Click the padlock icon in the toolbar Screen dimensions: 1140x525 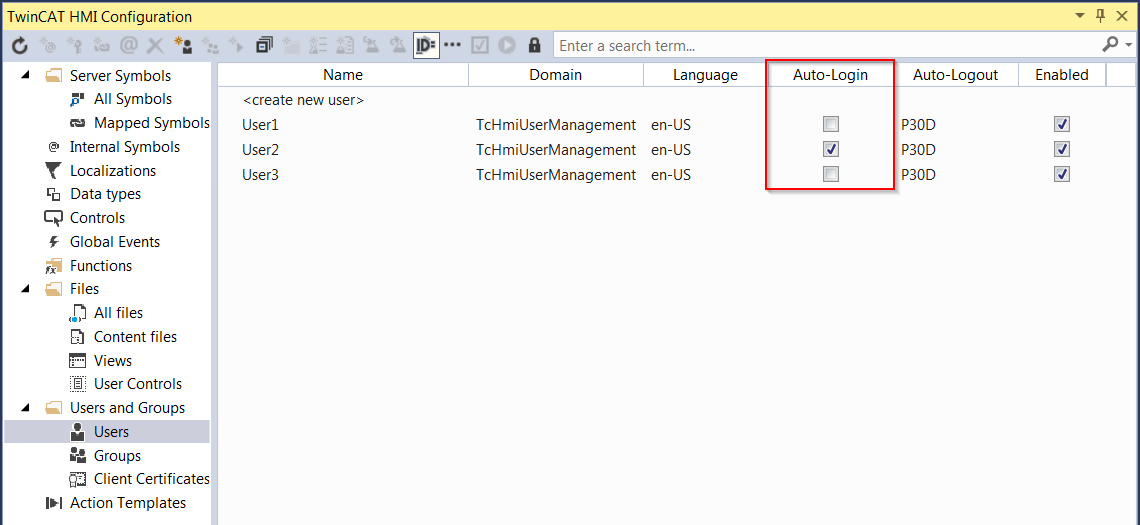tap(534, 46)
